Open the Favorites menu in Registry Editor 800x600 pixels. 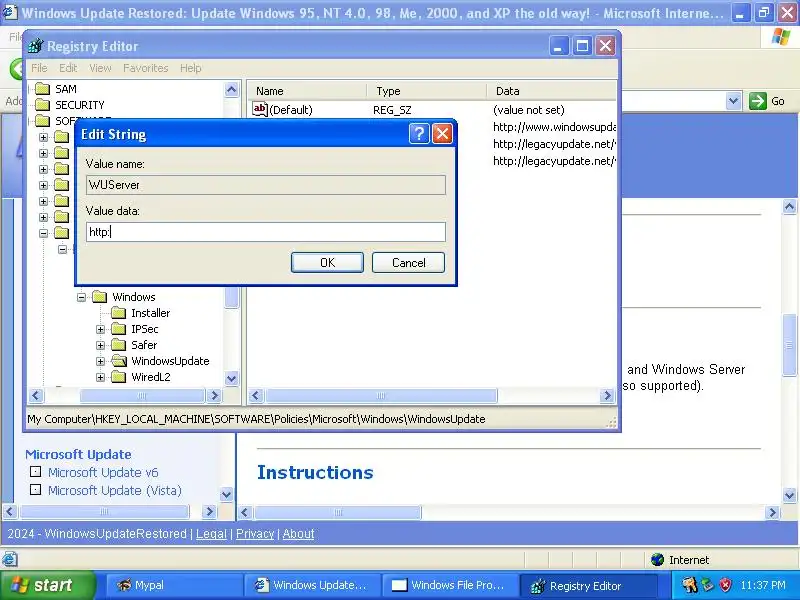pos(145,68)
